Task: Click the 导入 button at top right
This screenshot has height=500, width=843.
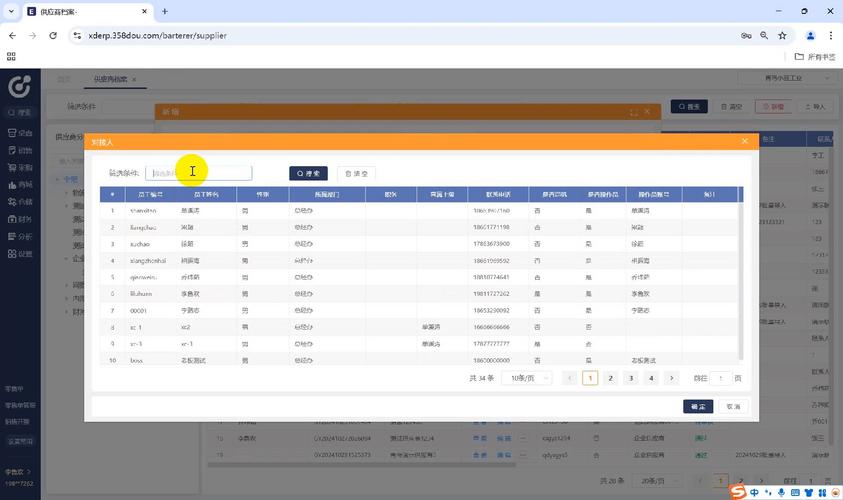Action: click(x=816, y=106)
